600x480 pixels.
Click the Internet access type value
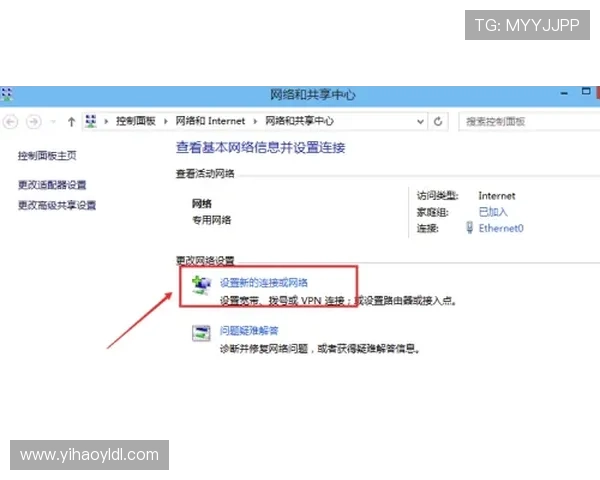pyautogui.click(x=497, y=196)
